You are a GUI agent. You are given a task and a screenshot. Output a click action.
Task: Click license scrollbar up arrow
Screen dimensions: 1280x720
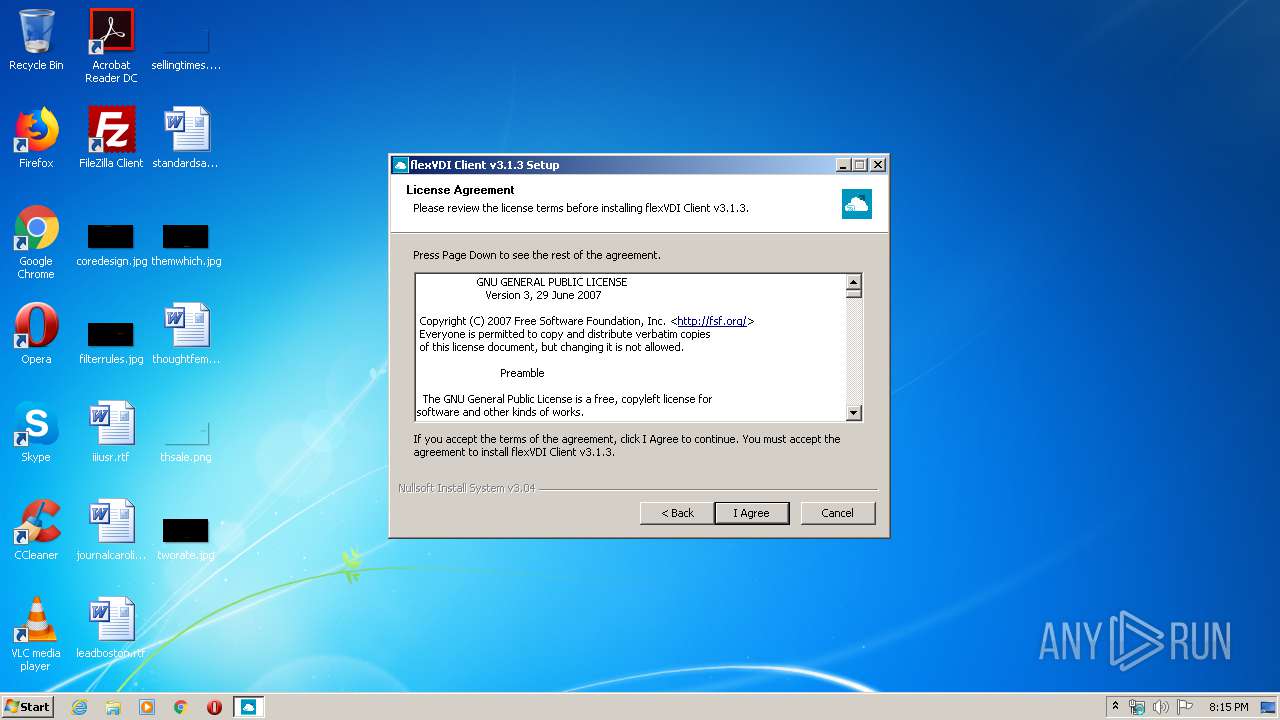pyautogui.click(x=853, y=282)
